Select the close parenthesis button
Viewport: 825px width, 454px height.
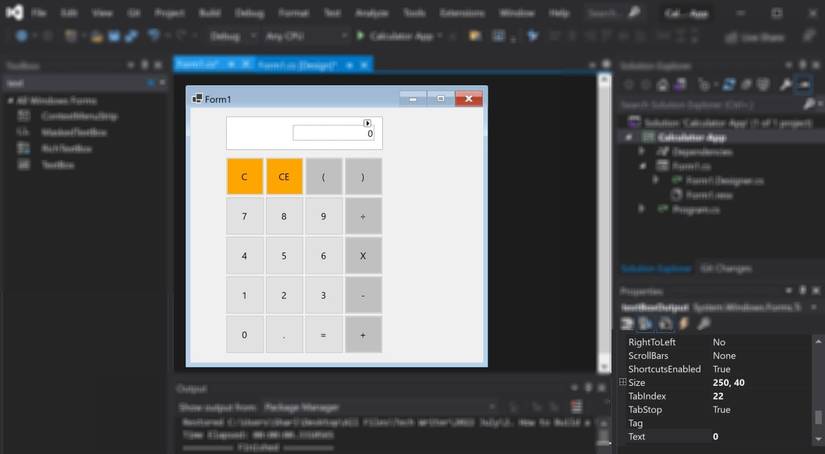(x=363, y=177)
